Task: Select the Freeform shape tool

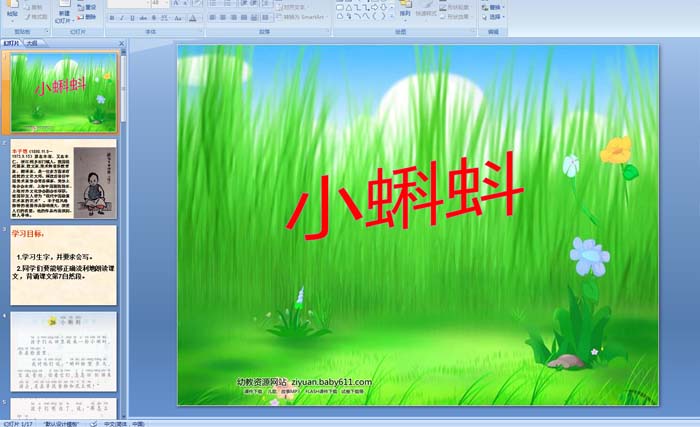Action: tap(340, 16)
